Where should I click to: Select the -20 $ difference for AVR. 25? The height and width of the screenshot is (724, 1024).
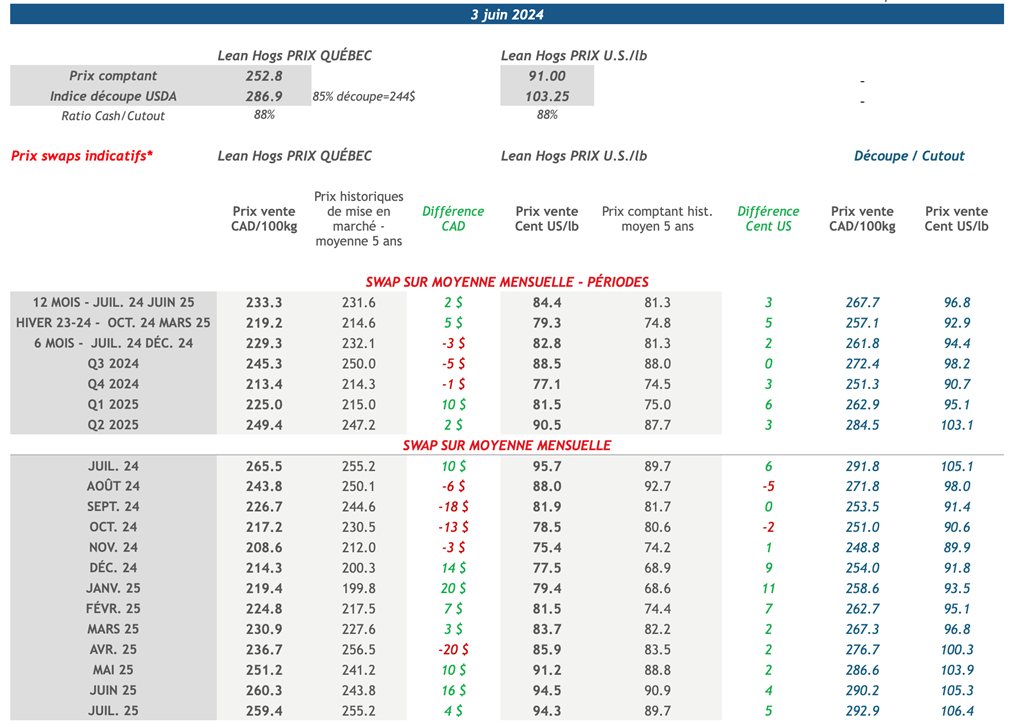click(453, 650)
